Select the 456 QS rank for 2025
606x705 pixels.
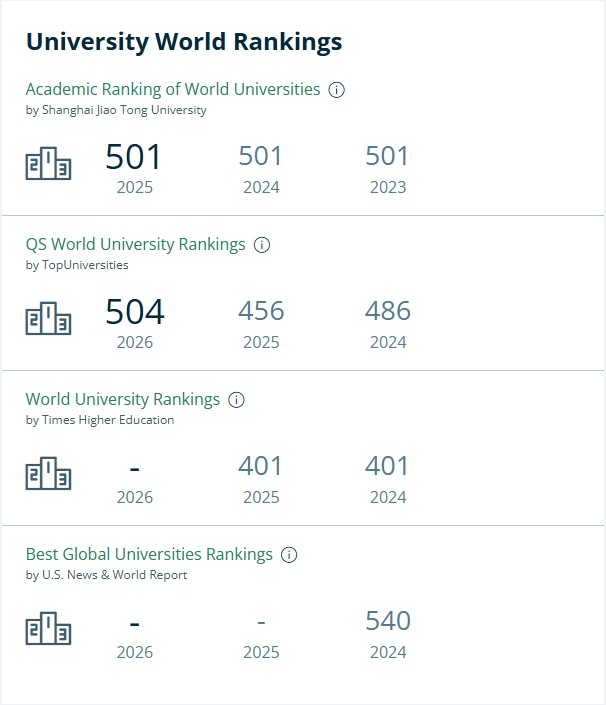click(x=261, y=311)
